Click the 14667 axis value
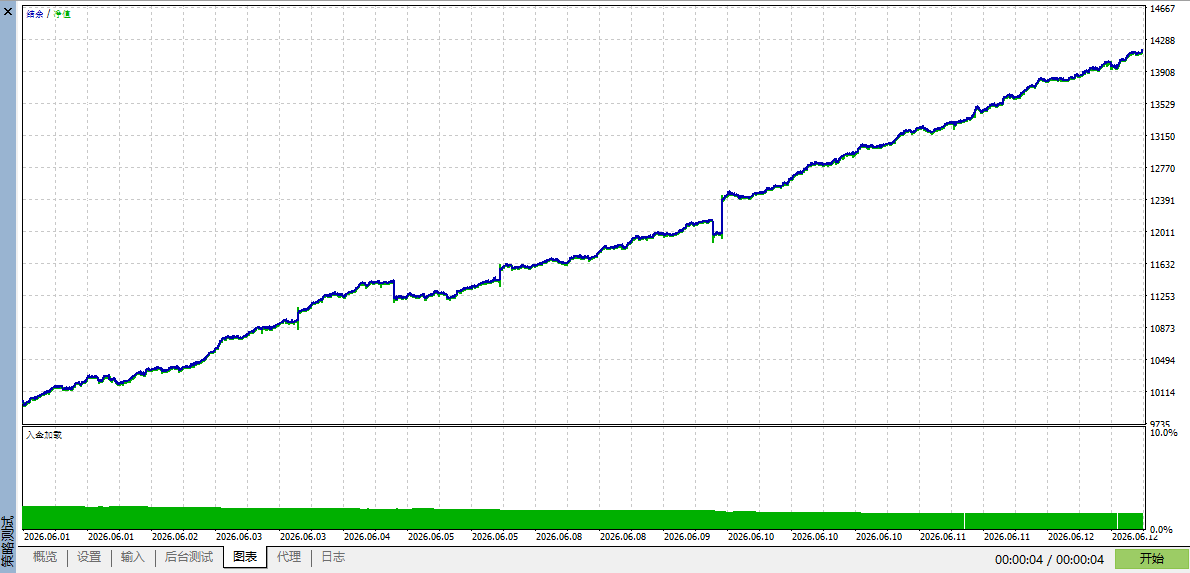This screenshot has width=1190, height=573. coord(1164,9)
